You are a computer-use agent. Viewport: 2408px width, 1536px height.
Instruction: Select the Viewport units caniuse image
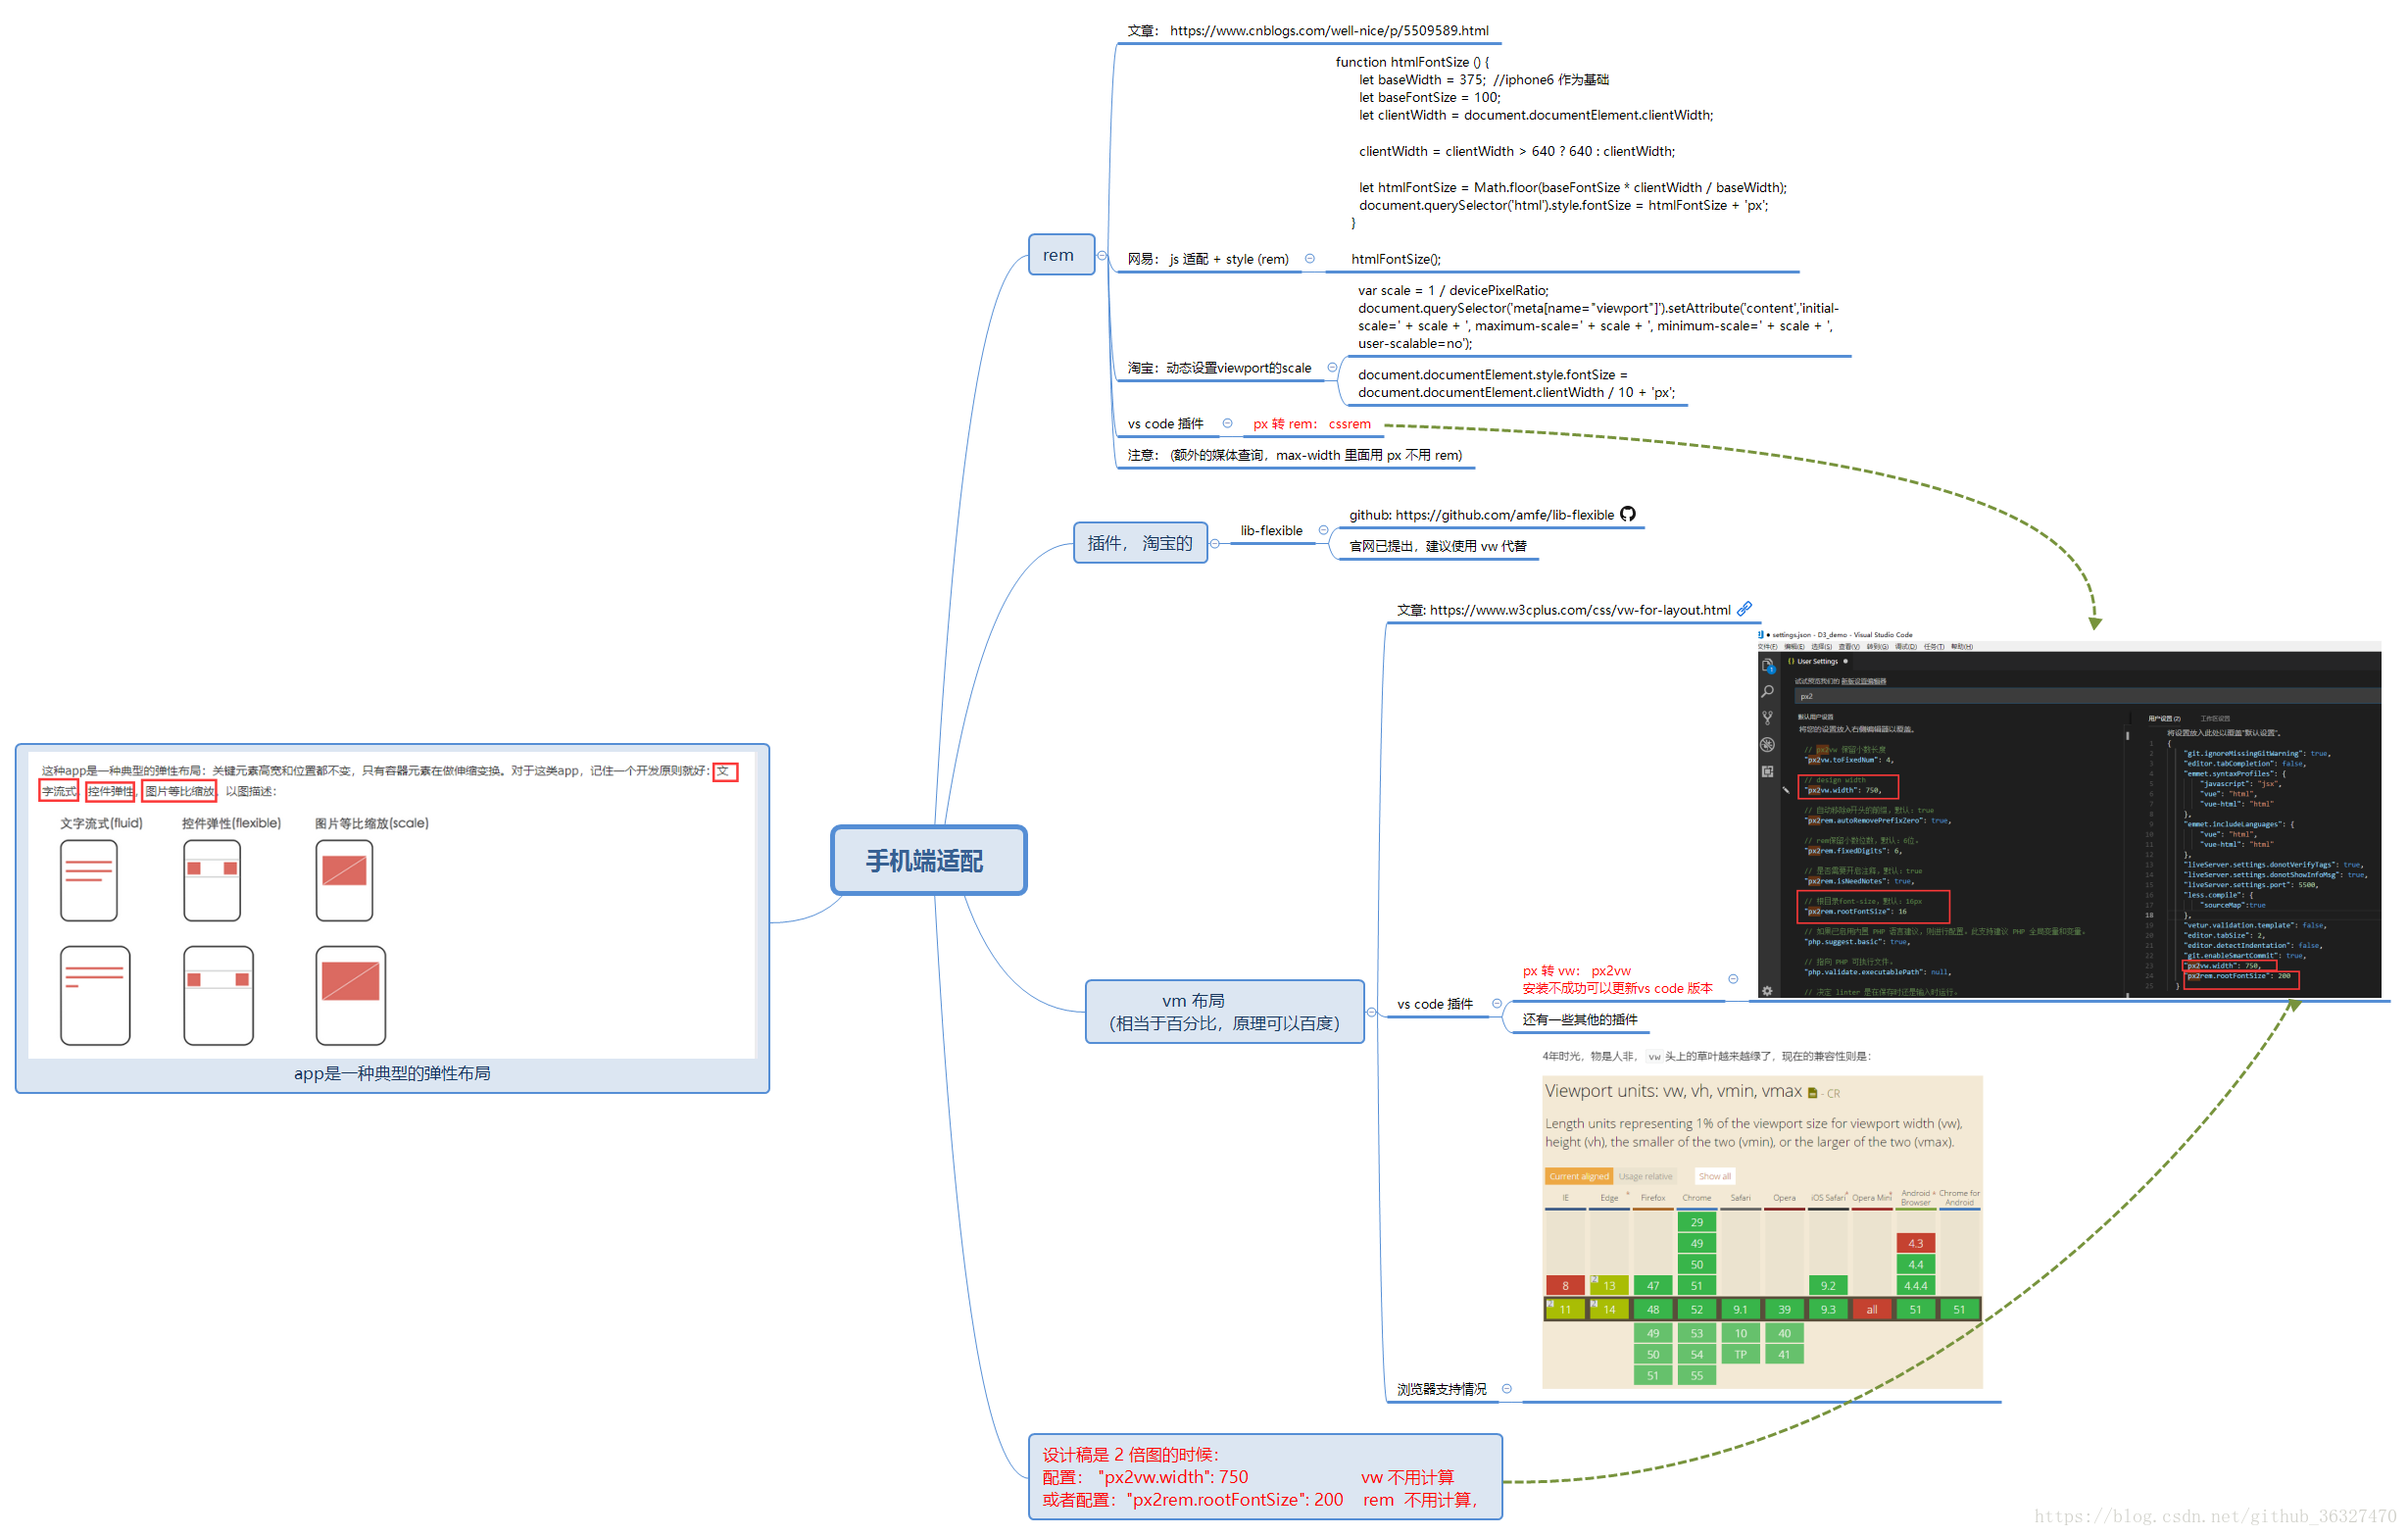1762,1232
